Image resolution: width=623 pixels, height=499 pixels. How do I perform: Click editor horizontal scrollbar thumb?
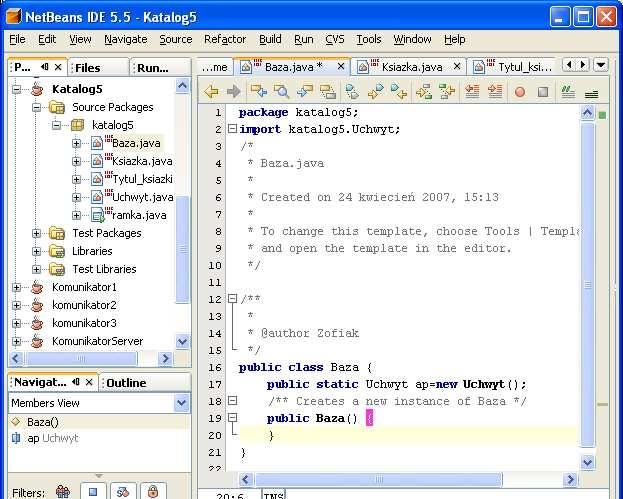[x=379, y=480]
